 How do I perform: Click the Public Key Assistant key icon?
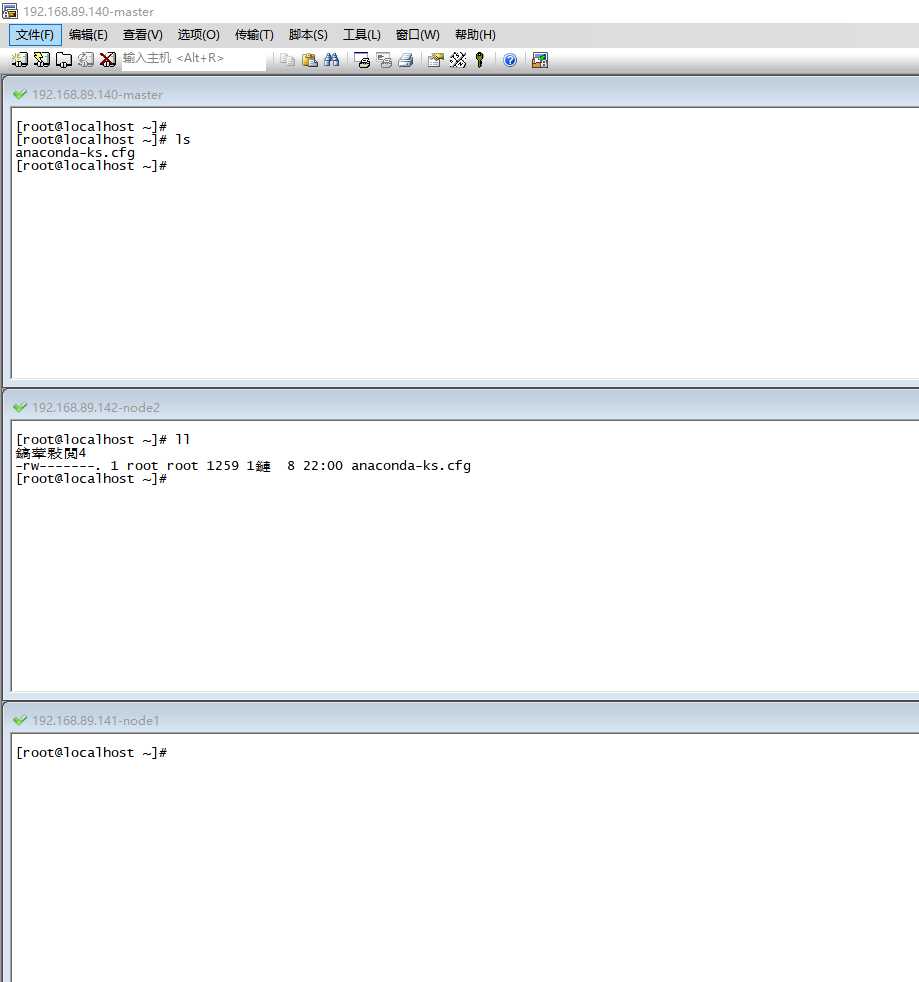point(480,59)
